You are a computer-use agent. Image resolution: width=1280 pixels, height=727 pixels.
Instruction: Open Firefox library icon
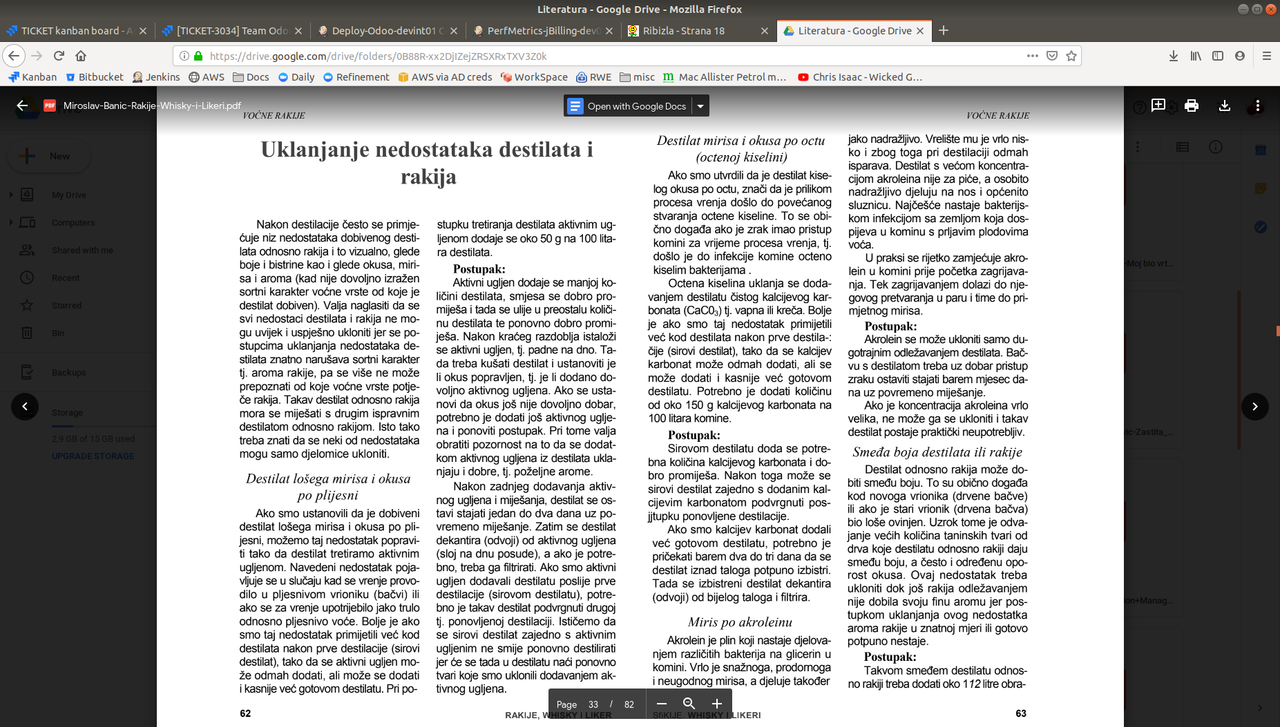(1195, 56)
